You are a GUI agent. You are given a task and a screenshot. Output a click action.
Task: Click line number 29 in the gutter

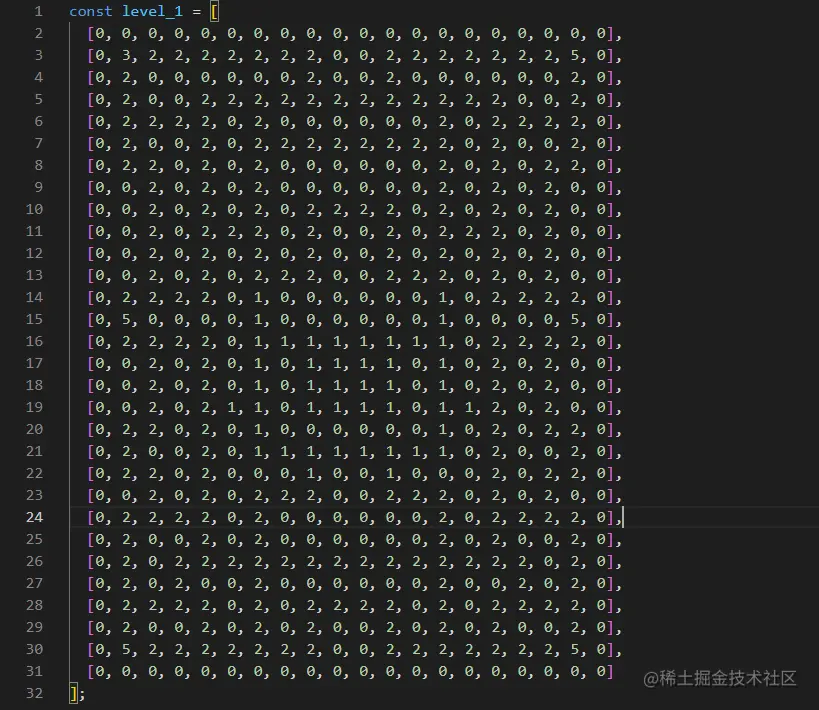(x=34, y=627)
